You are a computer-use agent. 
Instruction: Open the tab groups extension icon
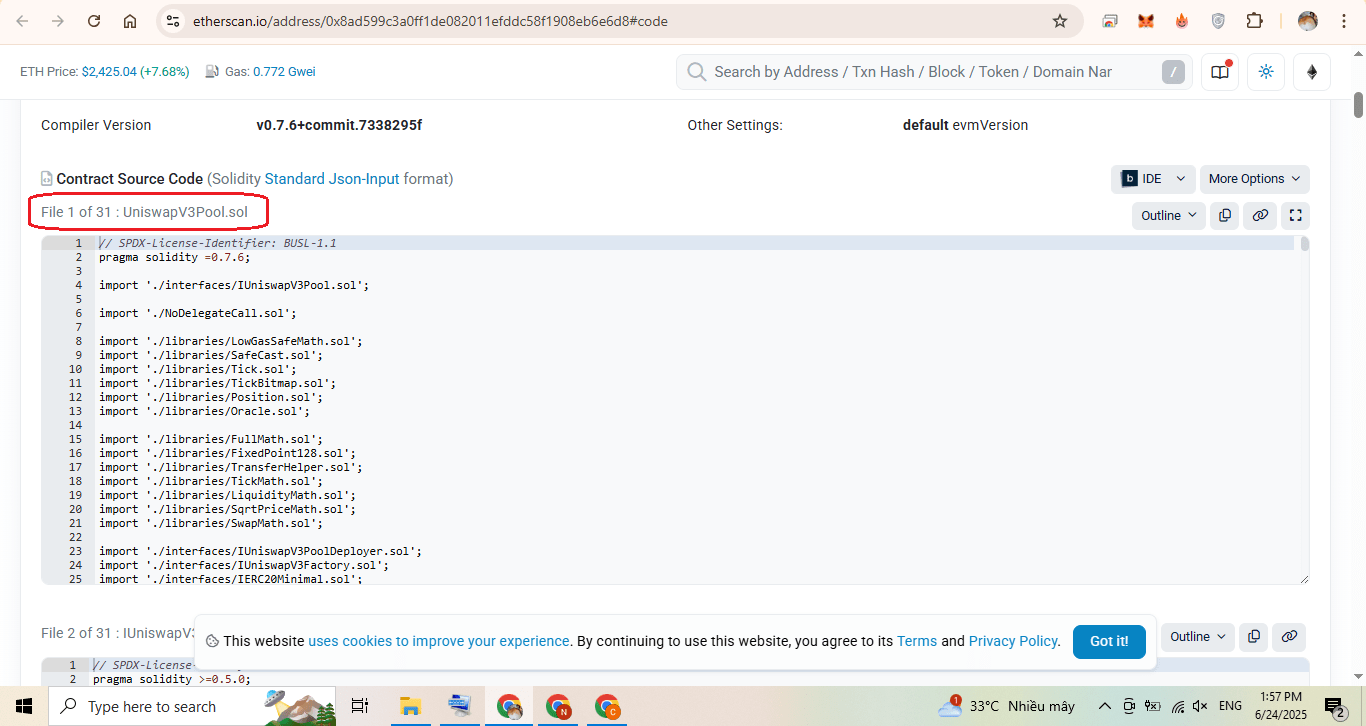pos(1110,21)
